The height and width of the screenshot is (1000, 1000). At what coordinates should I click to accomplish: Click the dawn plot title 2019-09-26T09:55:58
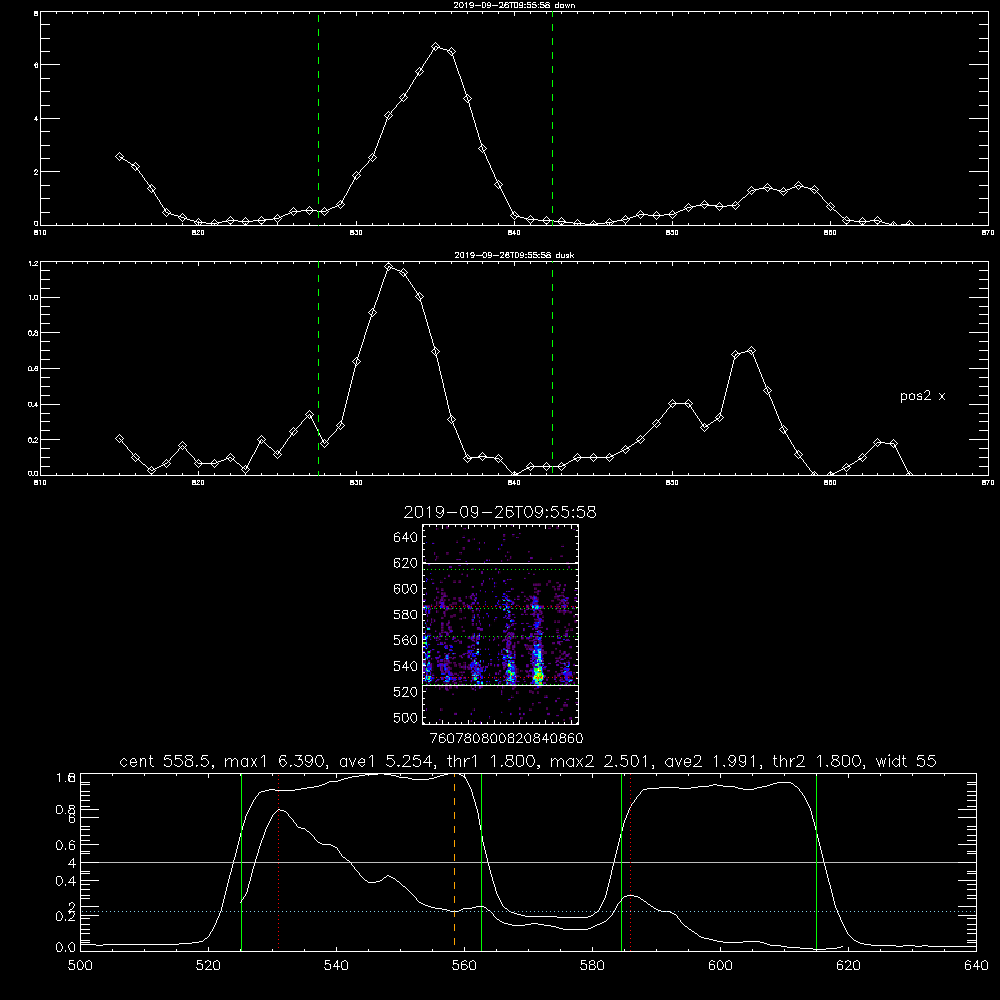click(x=514, y=5)
